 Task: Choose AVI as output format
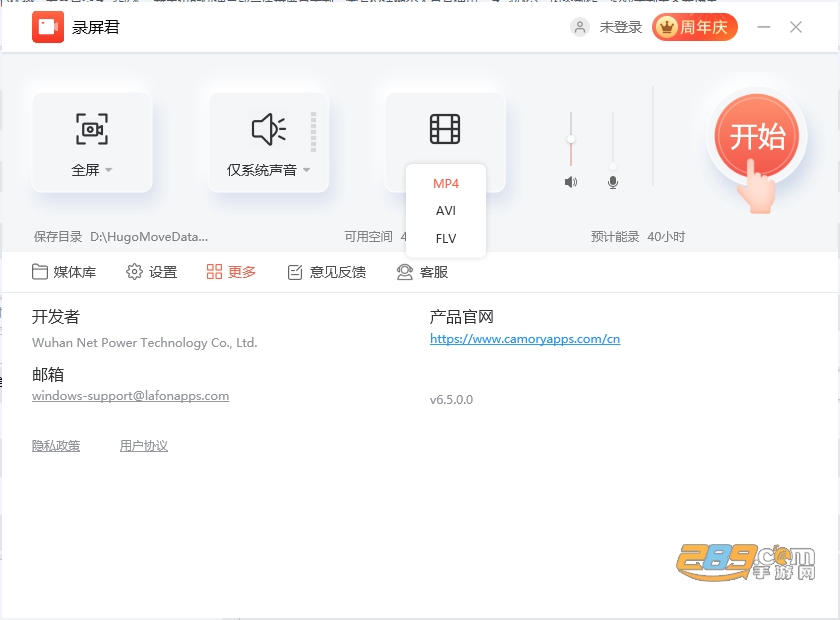[x=446, y=211]
